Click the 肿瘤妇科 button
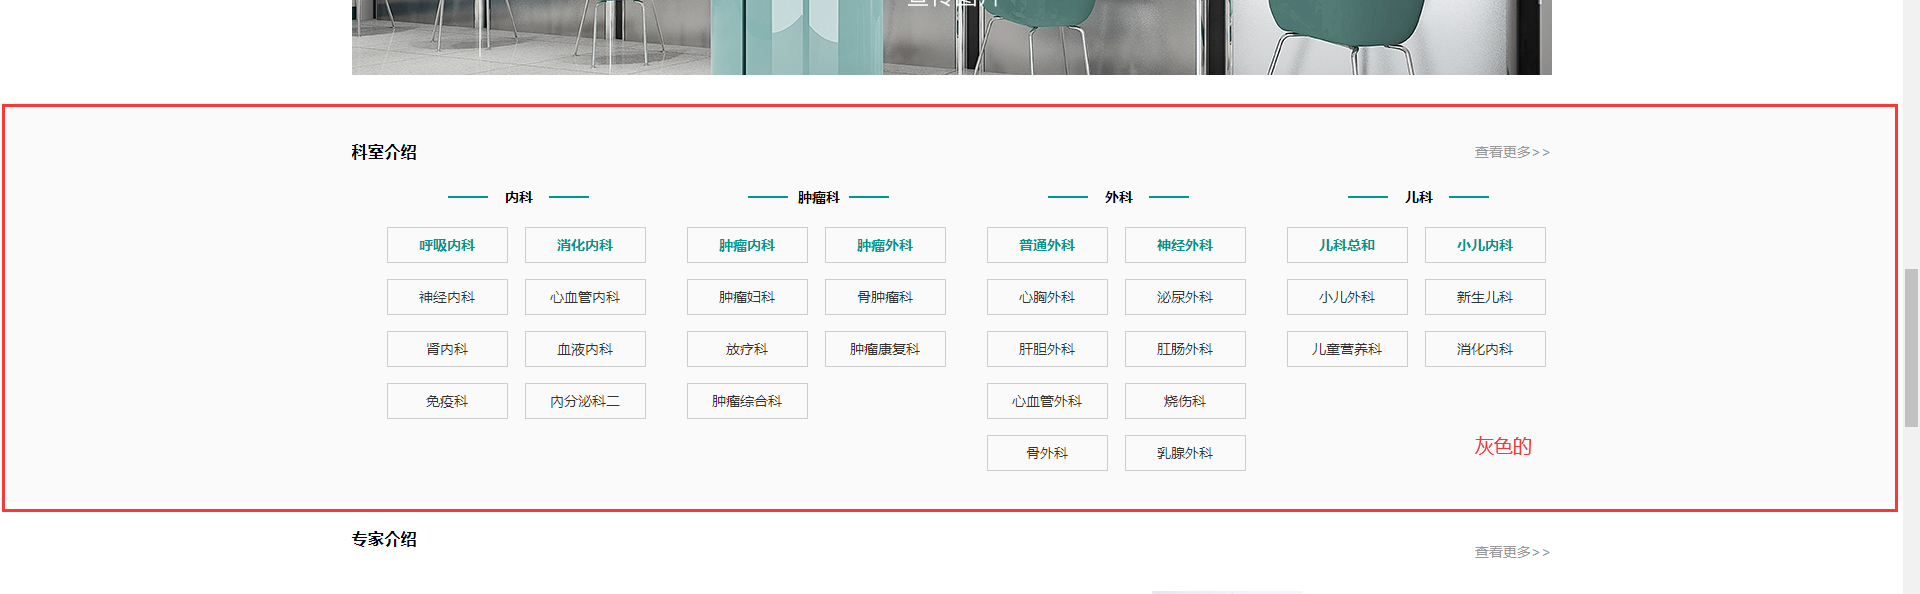Image resolution: width=1920 pixels, height=594 pixels. point(747,297)
